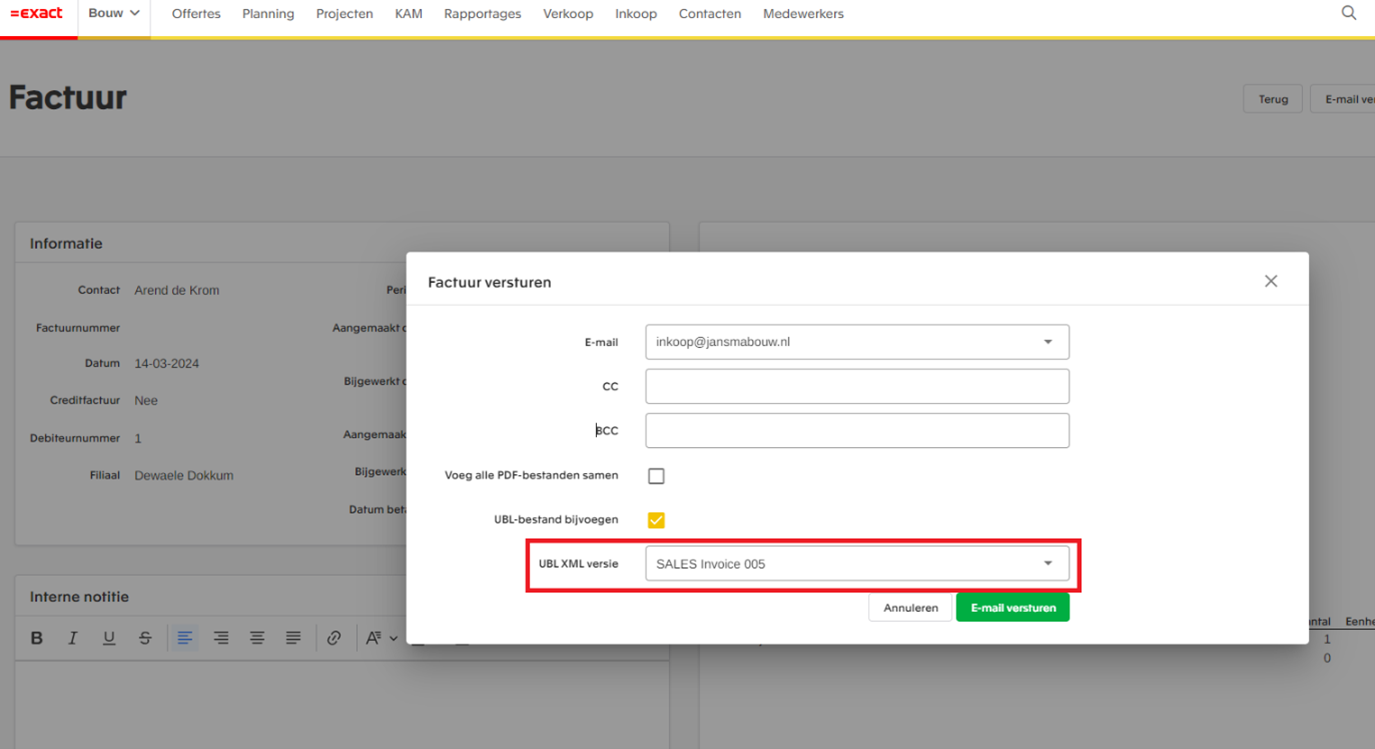Screen dimensions: 1375x749
Task: Close the Factuur versturen dialog
Action: click(1270, 282)
